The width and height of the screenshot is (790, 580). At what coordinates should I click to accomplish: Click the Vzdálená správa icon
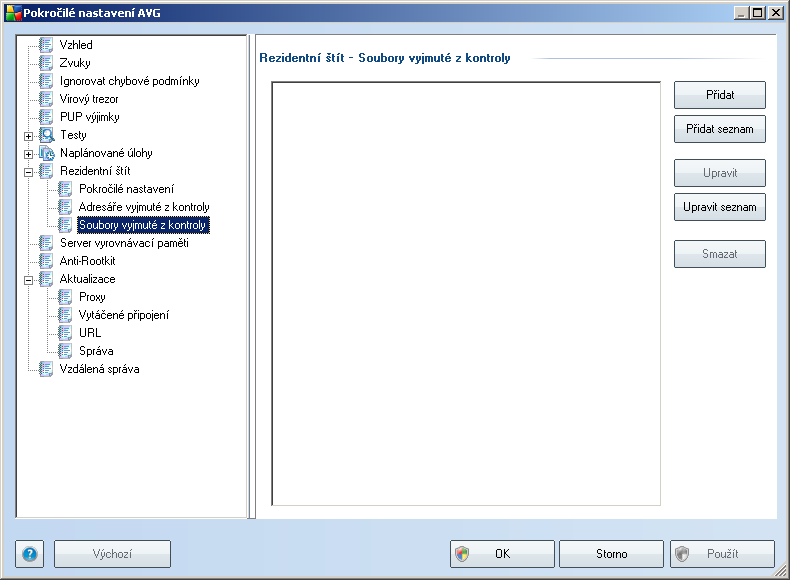(x=46, y=369)
